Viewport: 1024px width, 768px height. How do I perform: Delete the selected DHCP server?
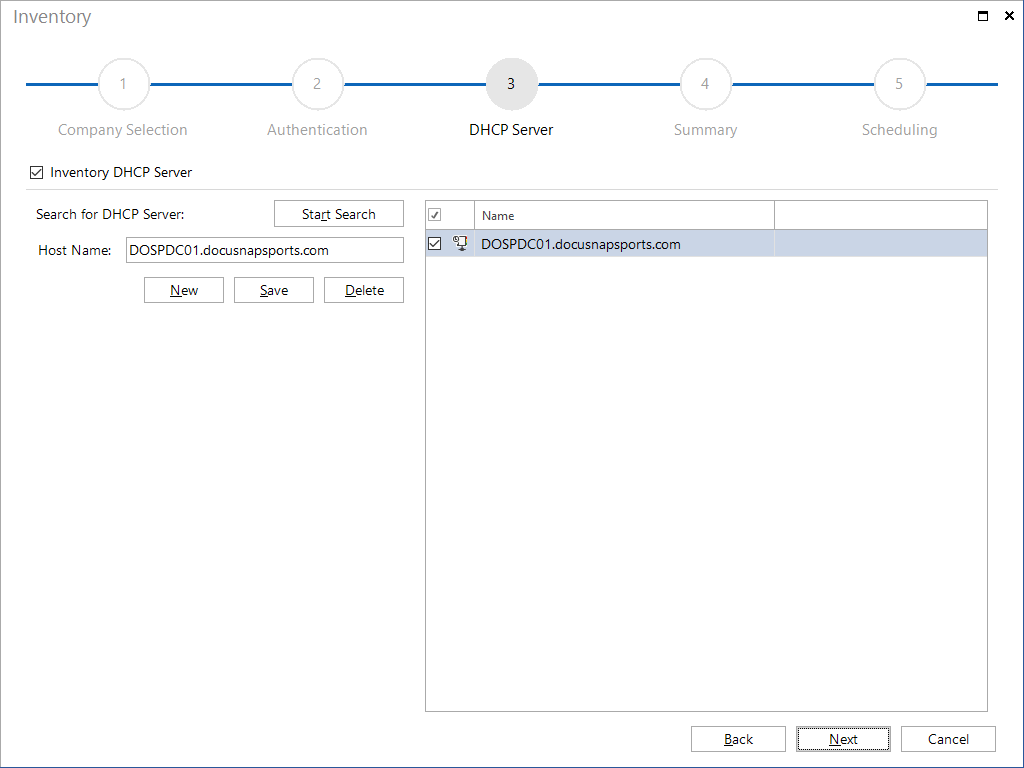tap(364, 290)
